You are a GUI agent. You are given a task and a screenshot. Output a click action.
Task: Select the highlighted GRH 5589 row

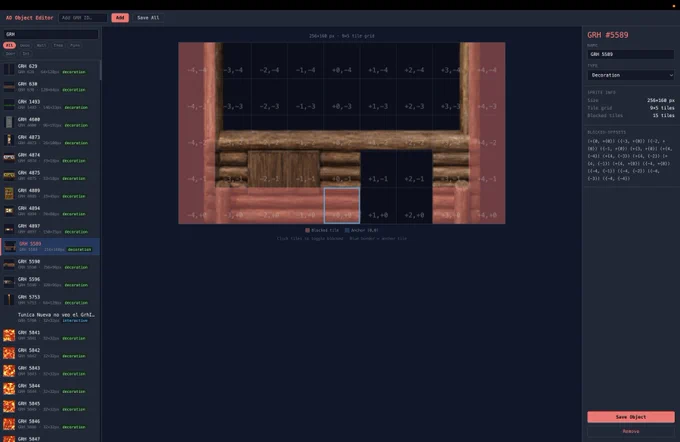tap(50, 246)
